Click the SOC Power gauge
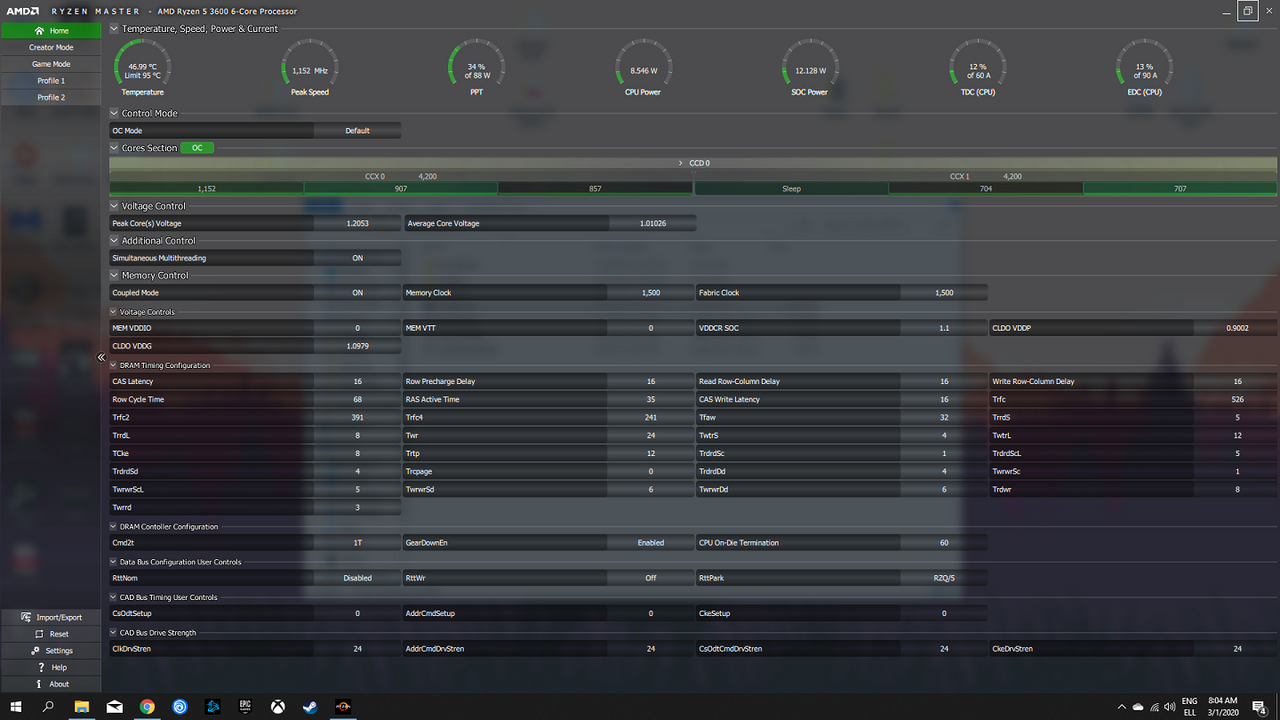1280x720 pixels. tap(810, 67)
